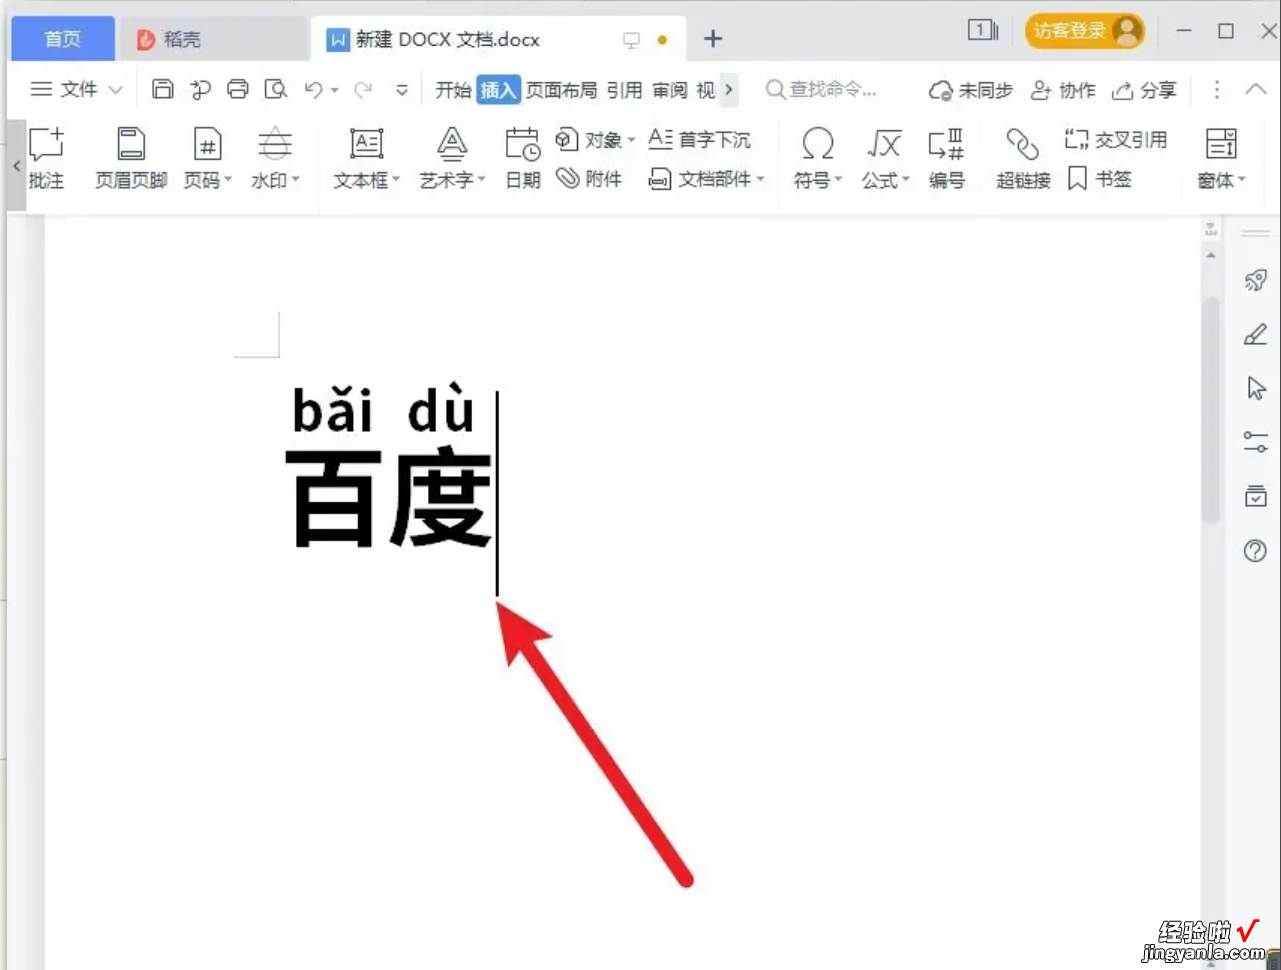Image resolution: width=1281 pixels, height=970 pixels.
Task: Click the 访客登录 login button
Action: tap(1085, 31)
